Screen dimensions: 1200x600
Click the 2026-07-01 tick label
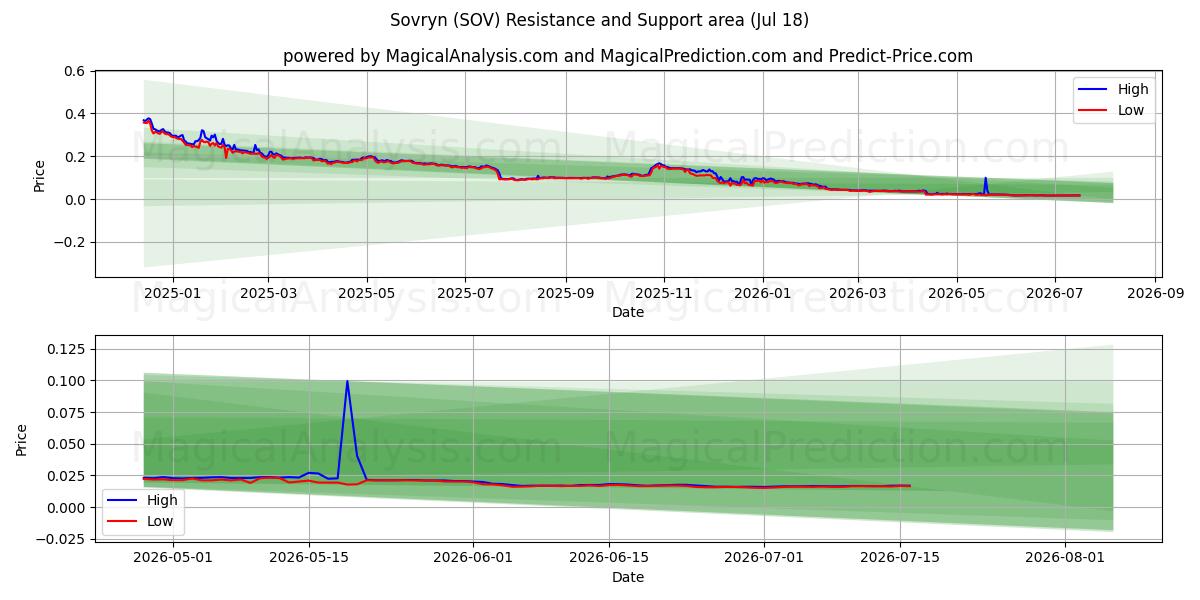tap(764, 558)
